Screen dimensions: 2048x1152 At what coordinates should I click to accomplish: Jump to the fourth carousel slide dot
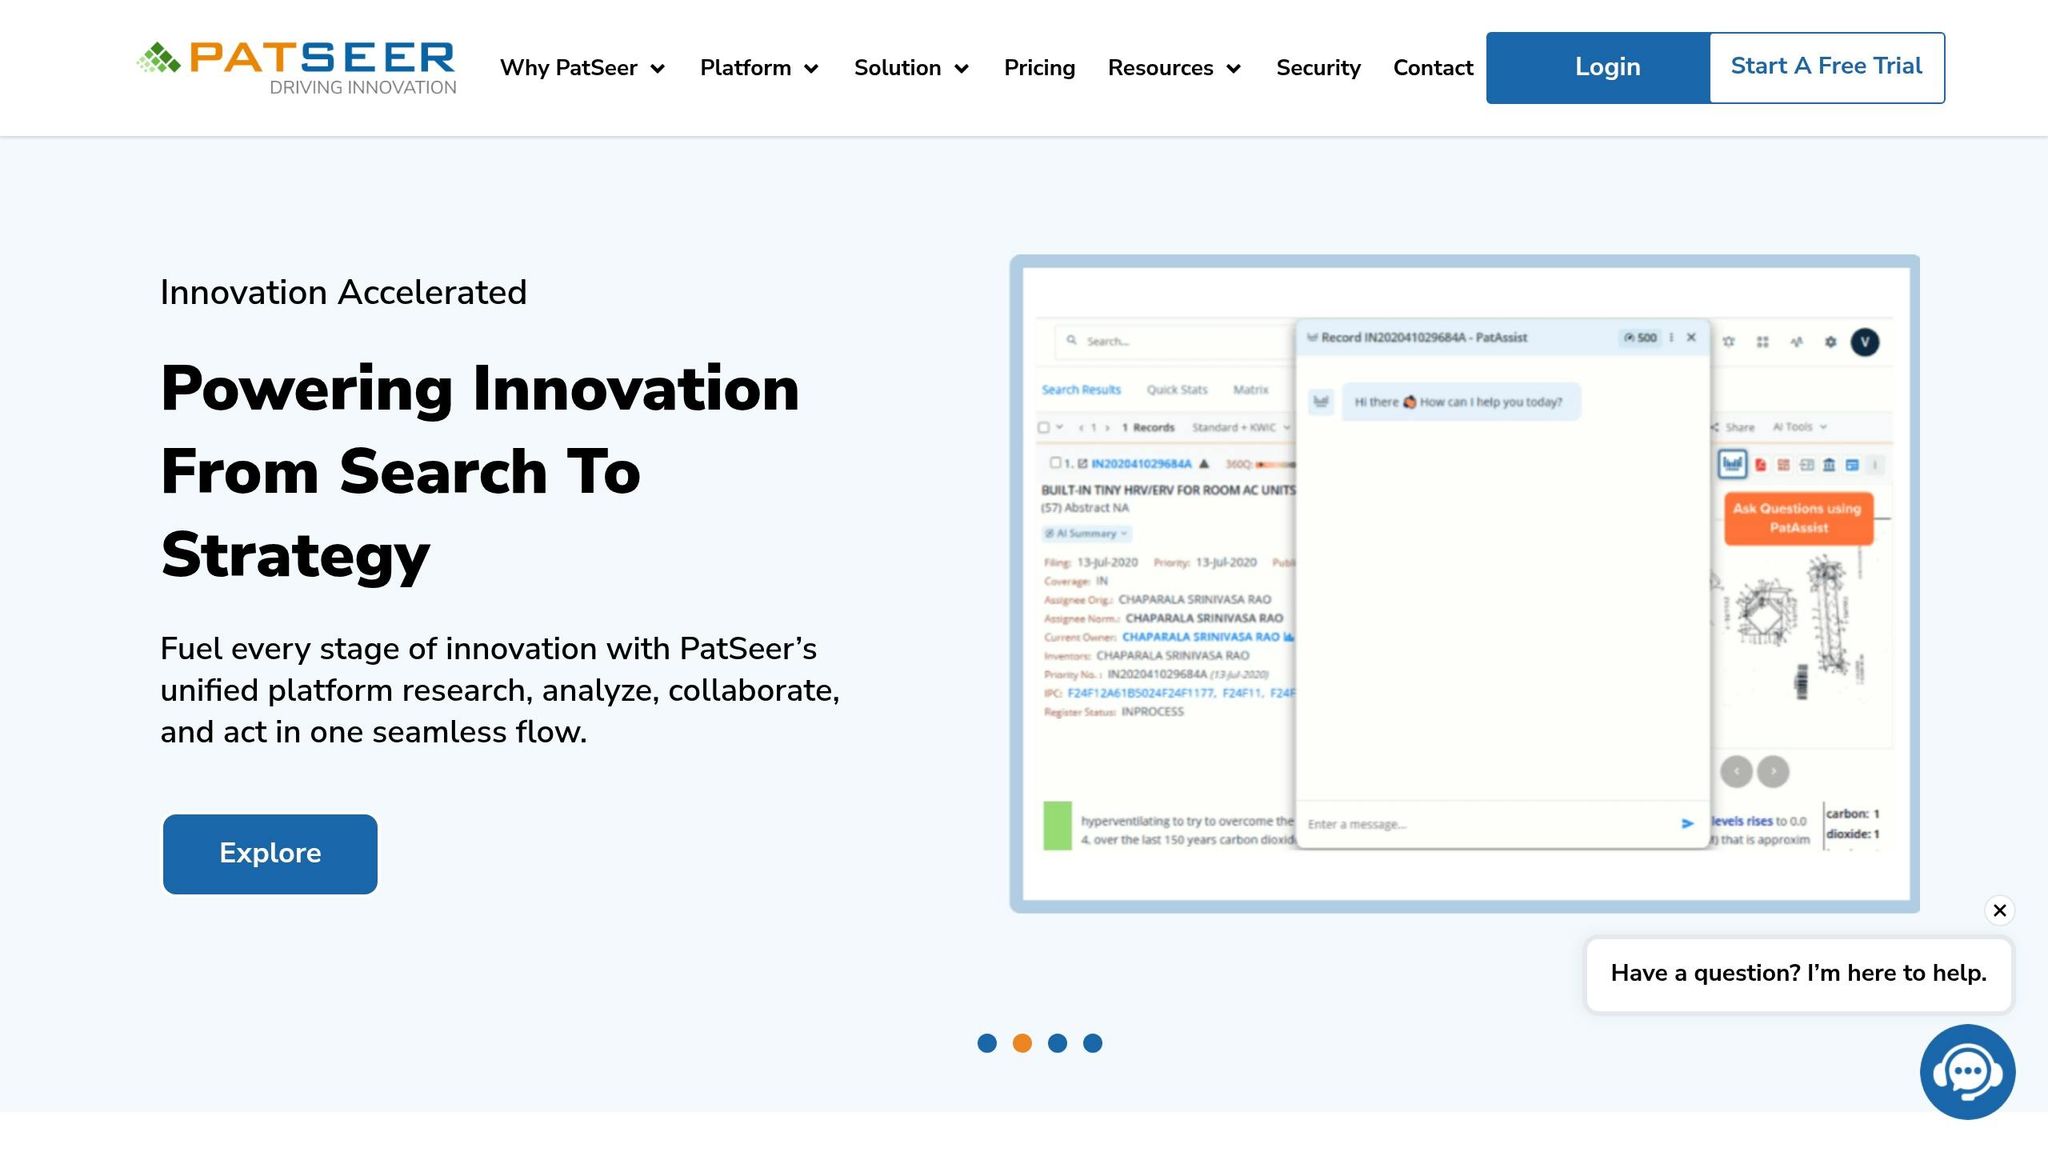tap(1093, 1043)
